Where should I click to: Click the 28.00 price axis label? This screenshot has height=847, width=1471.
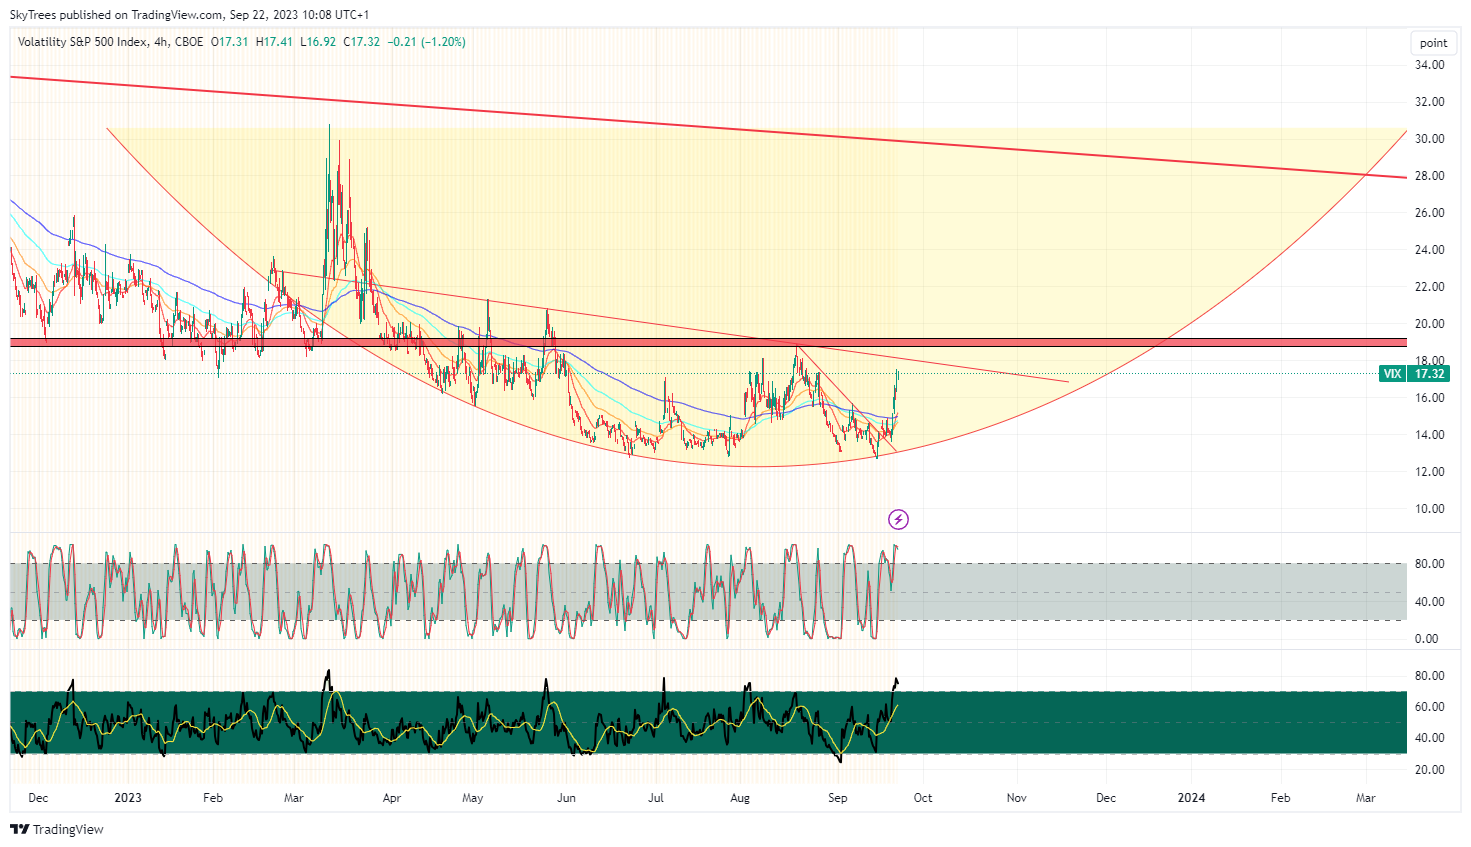[1430, 176]
